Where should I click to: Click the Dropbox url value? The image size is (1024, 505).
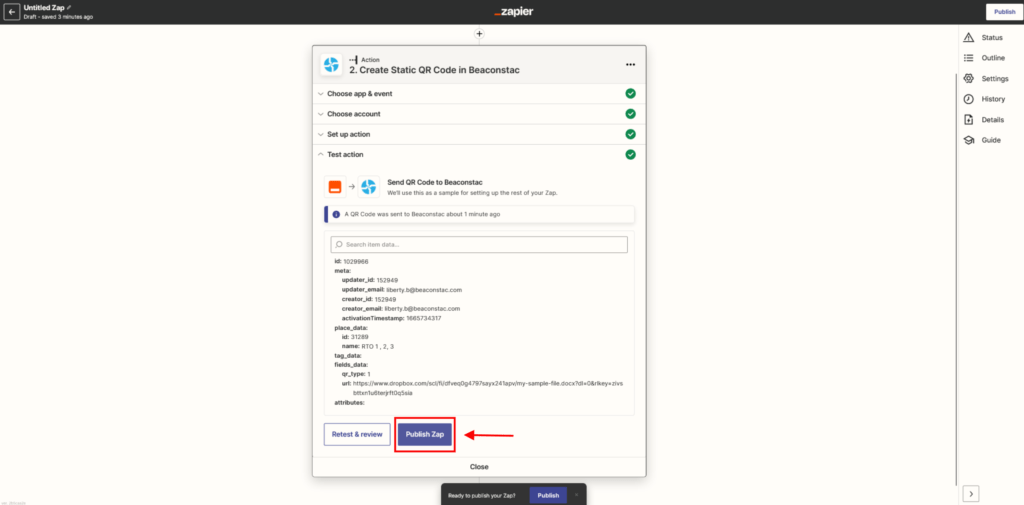pyautogui.click(x=488, y=389)
